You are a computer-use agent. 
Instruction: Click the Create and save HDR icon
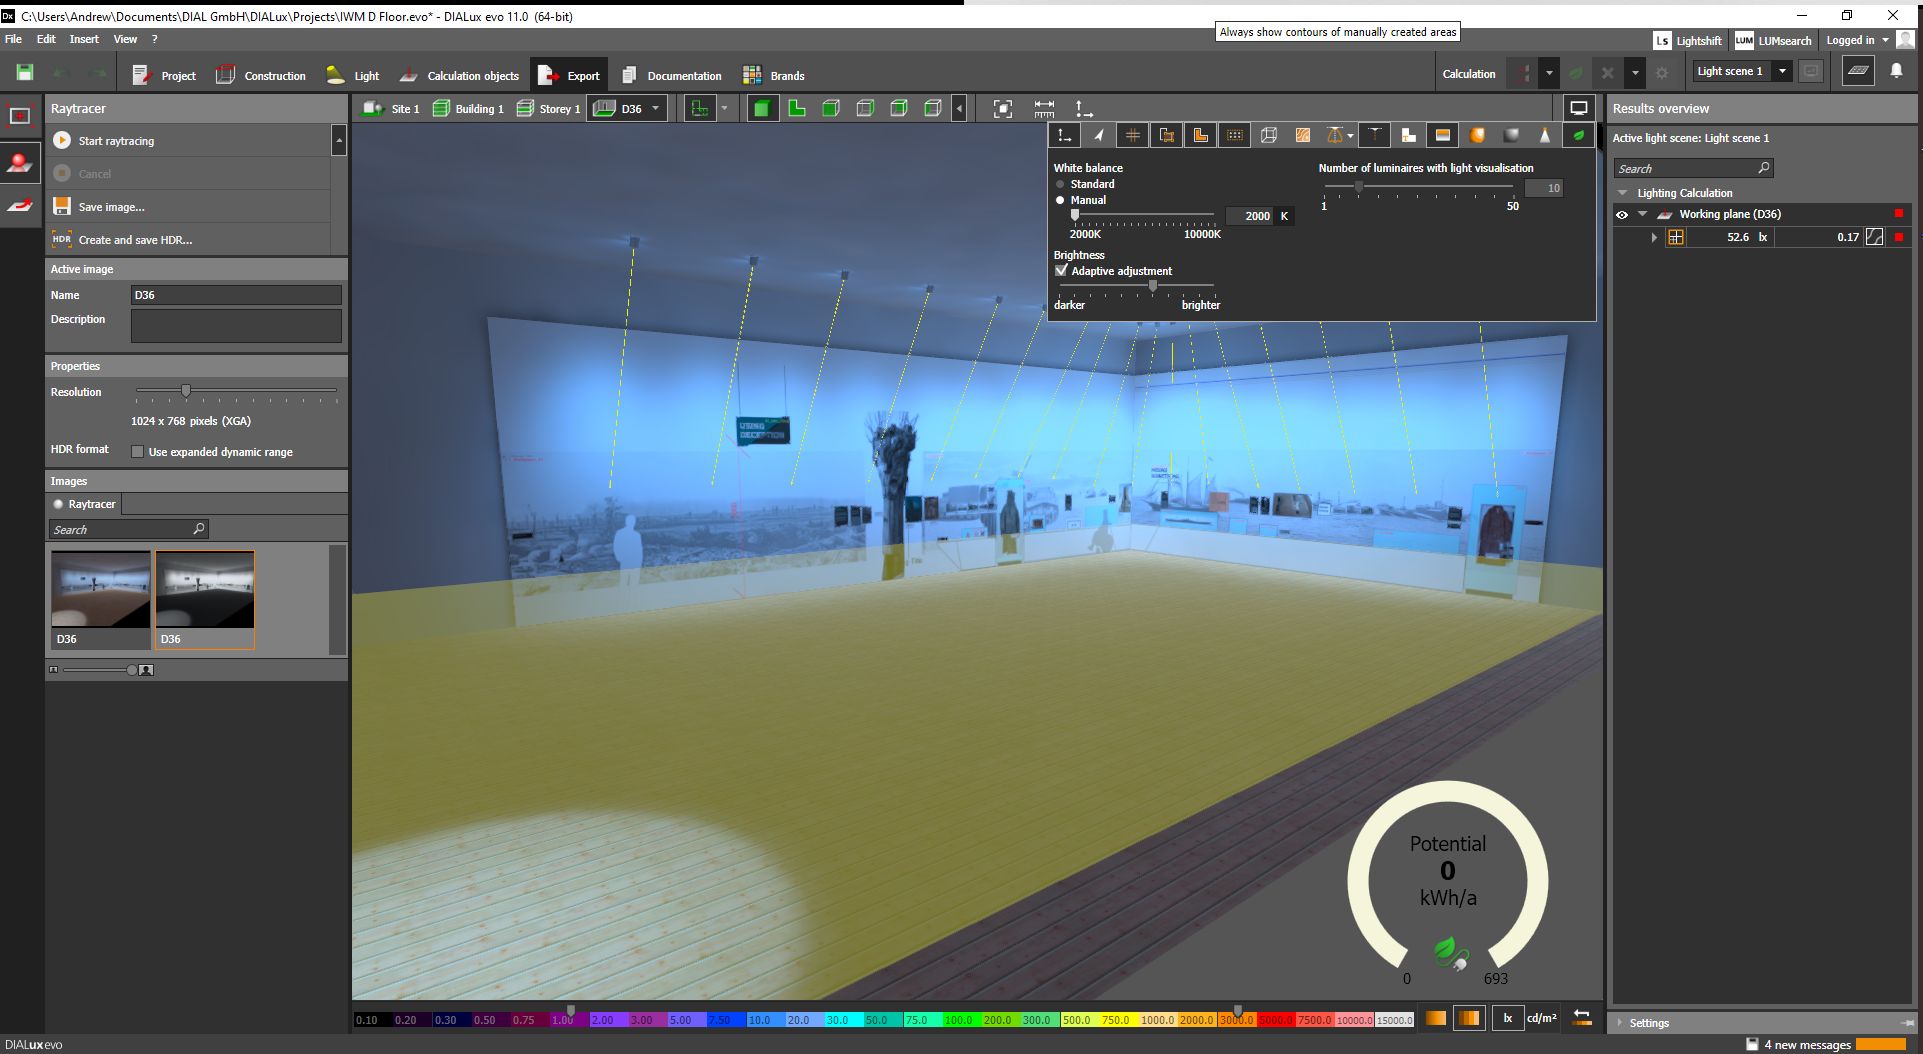pyautogui.click(x=62, y=239)
